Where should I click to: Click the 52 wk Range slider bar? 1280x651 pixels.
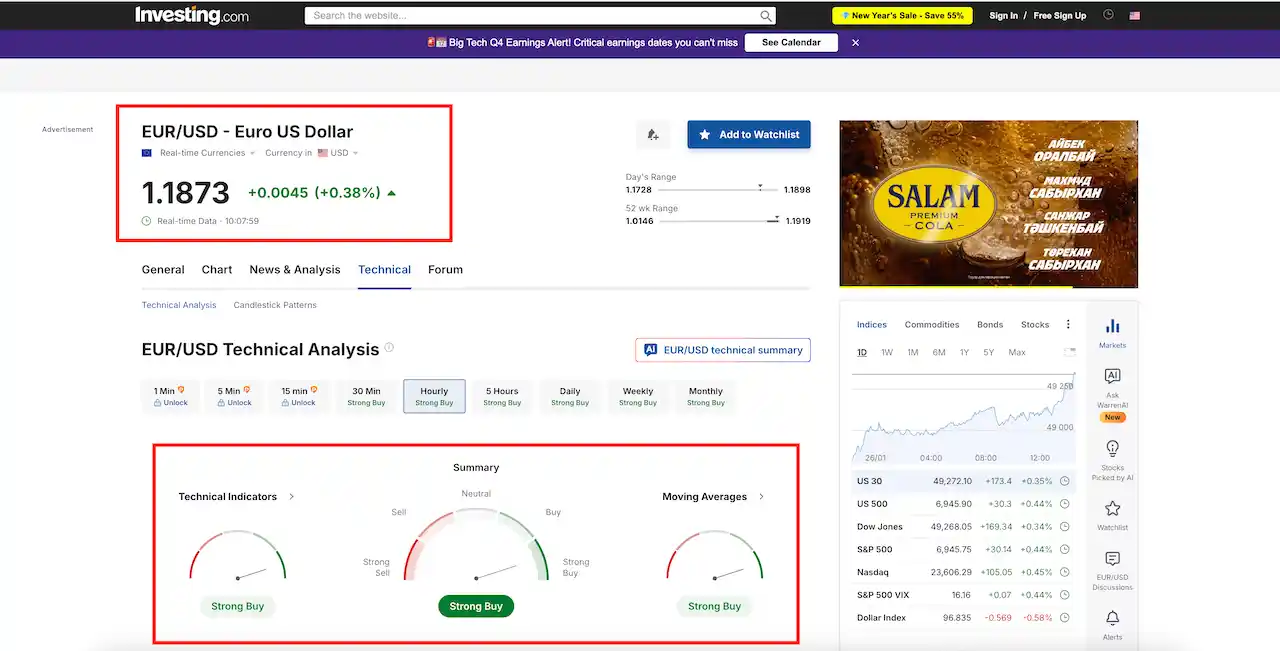coord(718,220)
